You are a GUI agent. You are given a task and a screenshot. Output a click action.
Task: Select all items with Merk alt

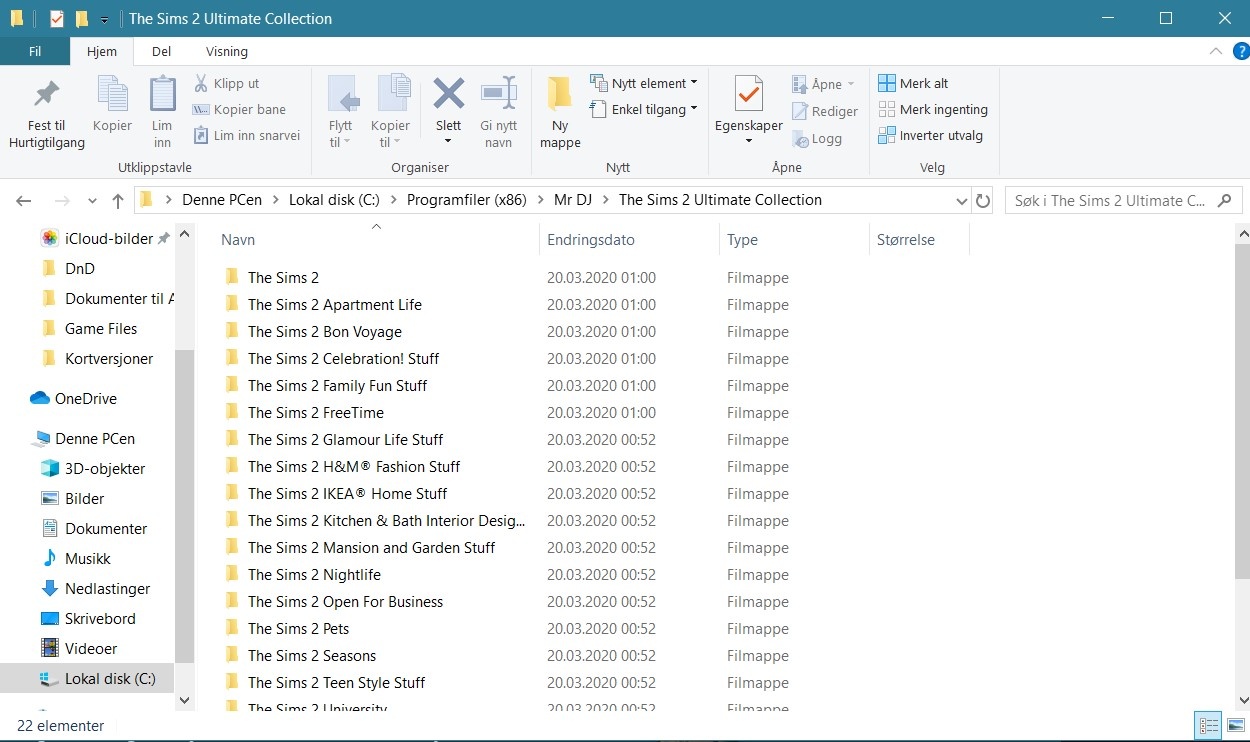click(913, 84)
